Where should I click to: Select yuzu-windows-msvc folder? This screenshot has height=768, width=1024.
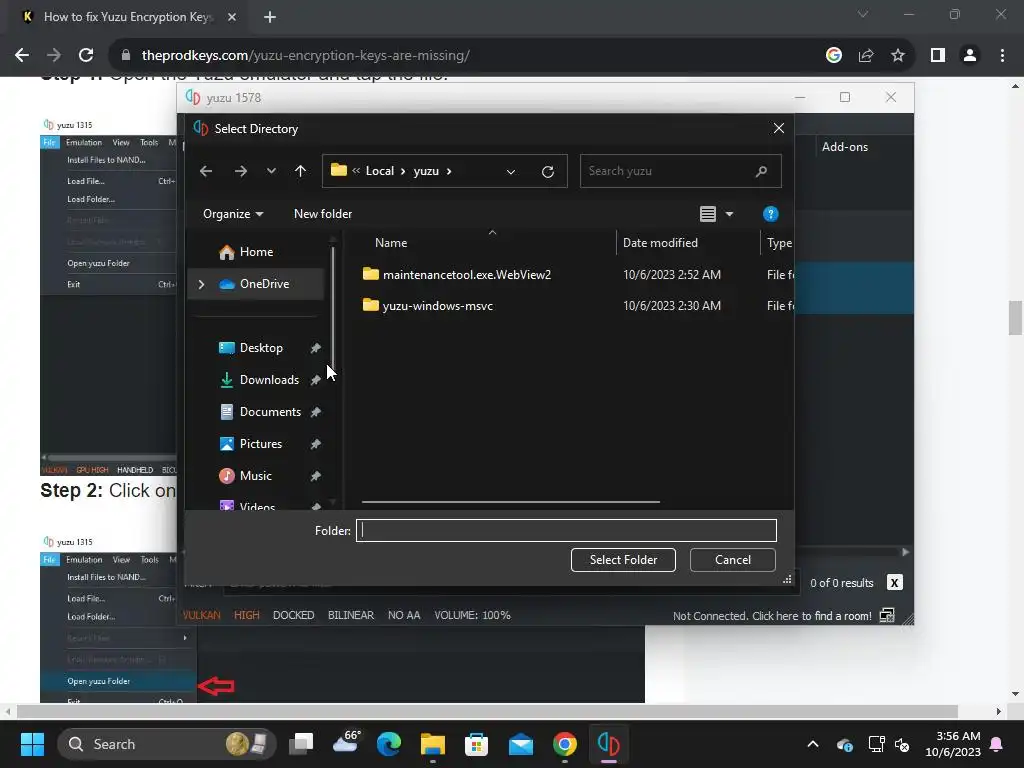pyautogui.click(x=438, y=306)
